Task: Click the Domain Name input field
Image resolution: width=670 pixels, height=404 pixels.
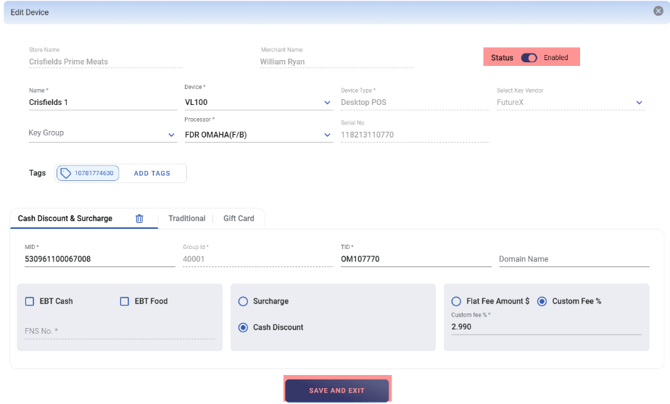Action: tap(575, 259)
